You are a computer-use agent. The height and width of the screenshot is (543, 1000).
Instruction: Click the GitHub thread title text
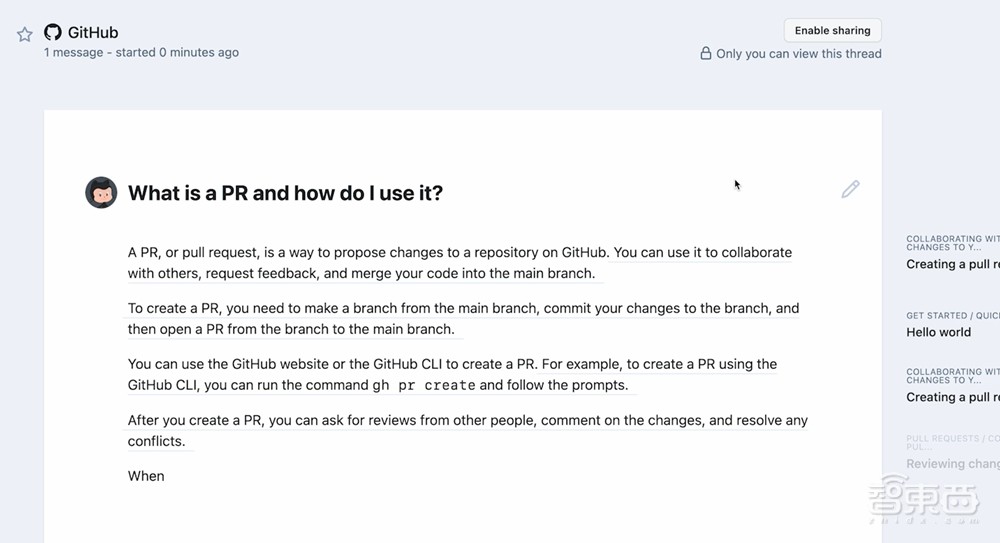93,32
